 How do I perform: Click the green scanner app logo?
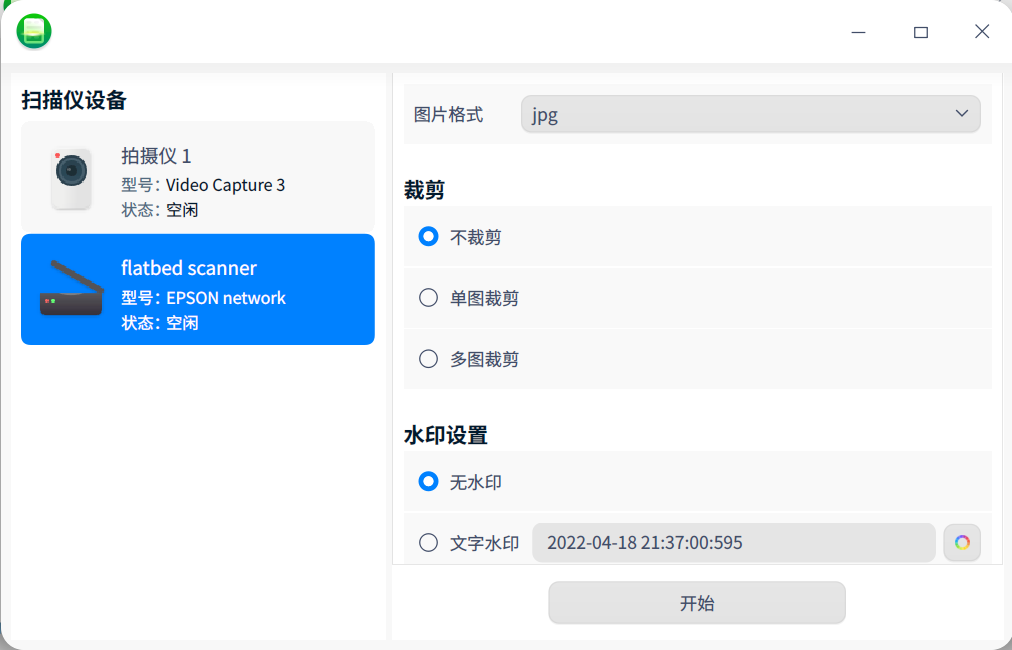(34, 31)
